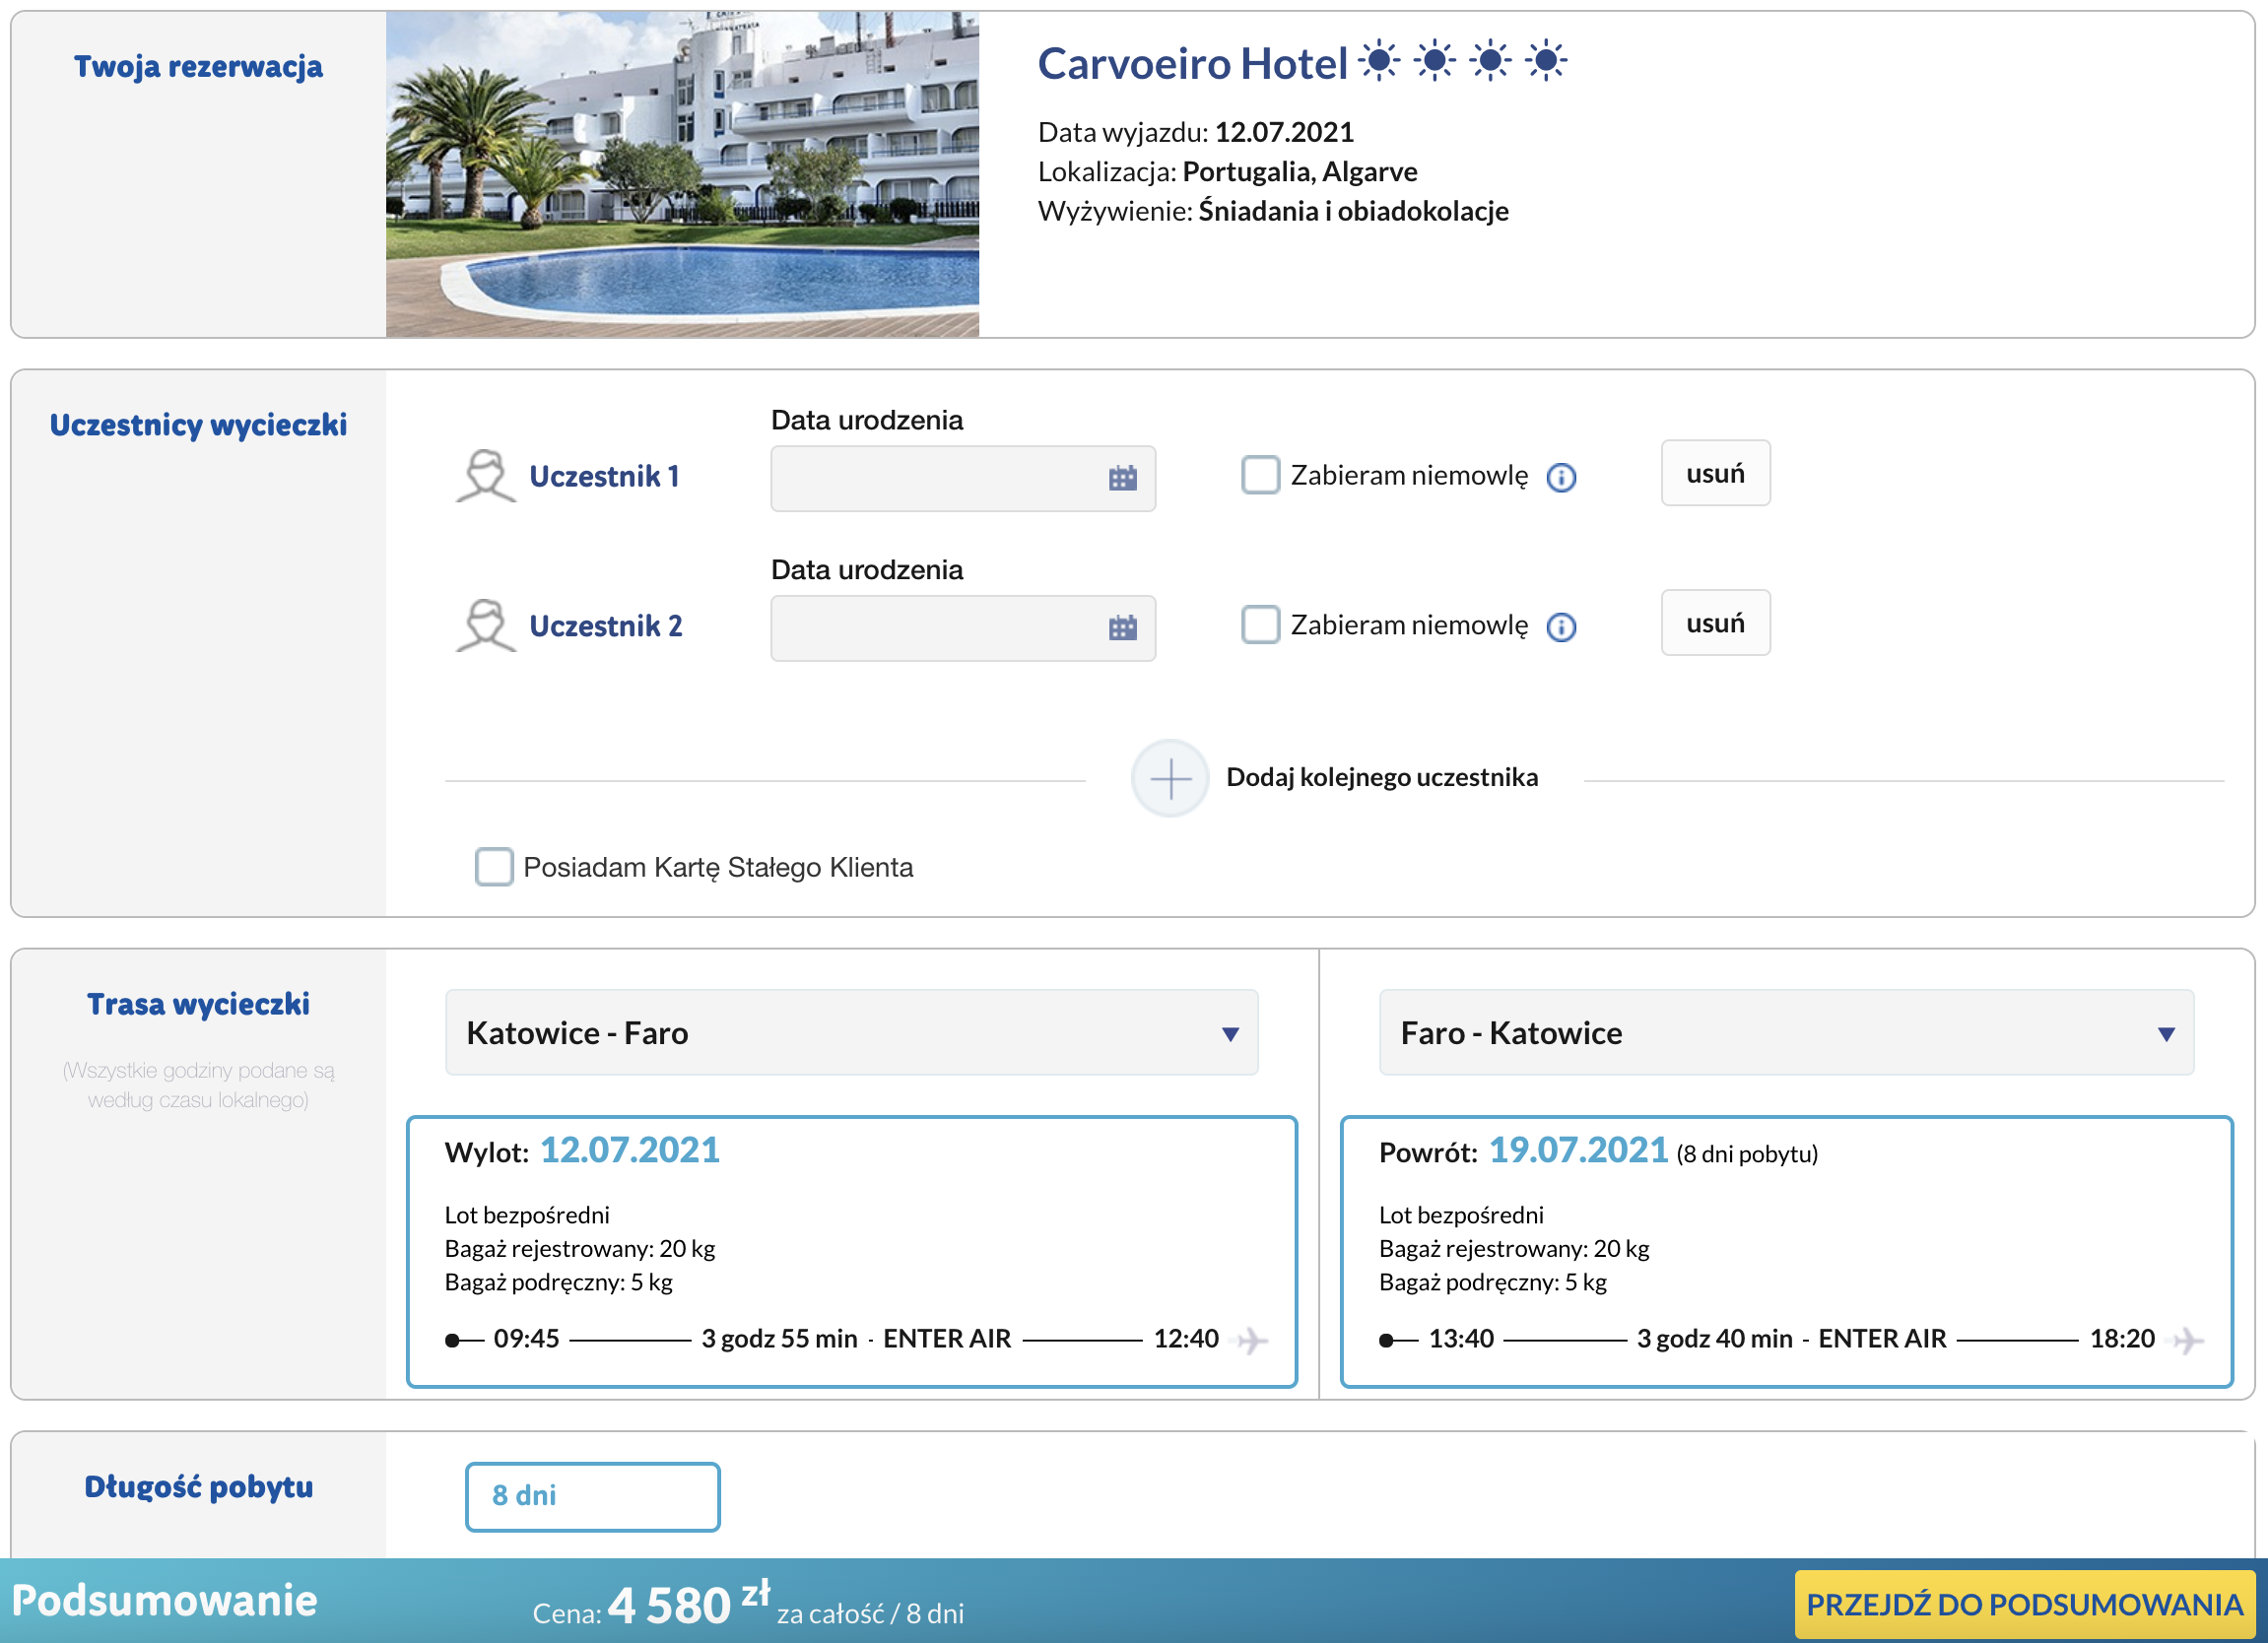This screenshot has width=2268, height=1643.
Task: Remove Uczestnik 1 using usuń button
Action: 1715,473
